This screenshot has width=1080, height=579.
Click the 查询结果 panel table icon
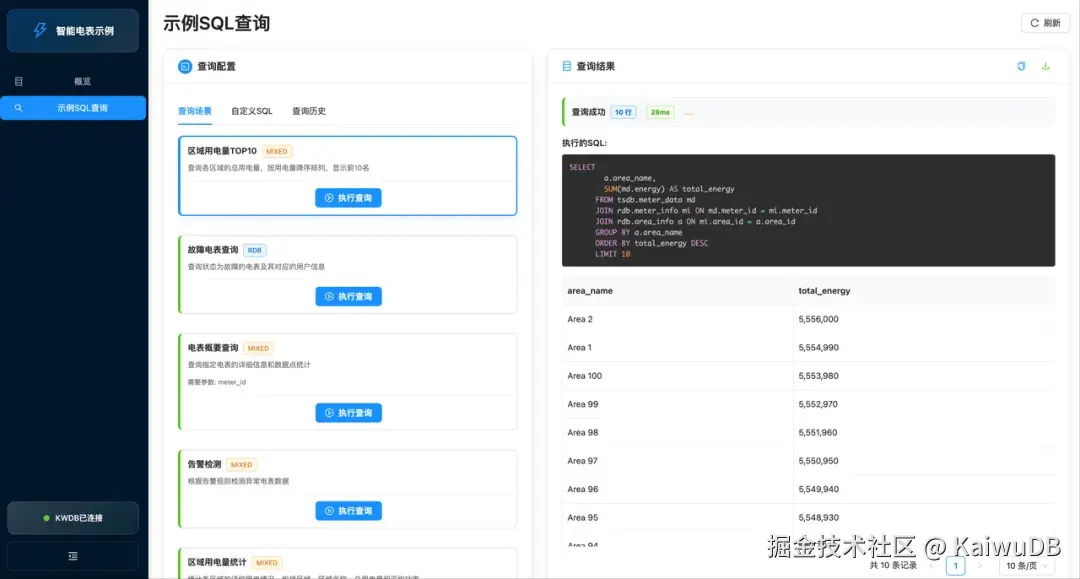click(x=566, y=66)
